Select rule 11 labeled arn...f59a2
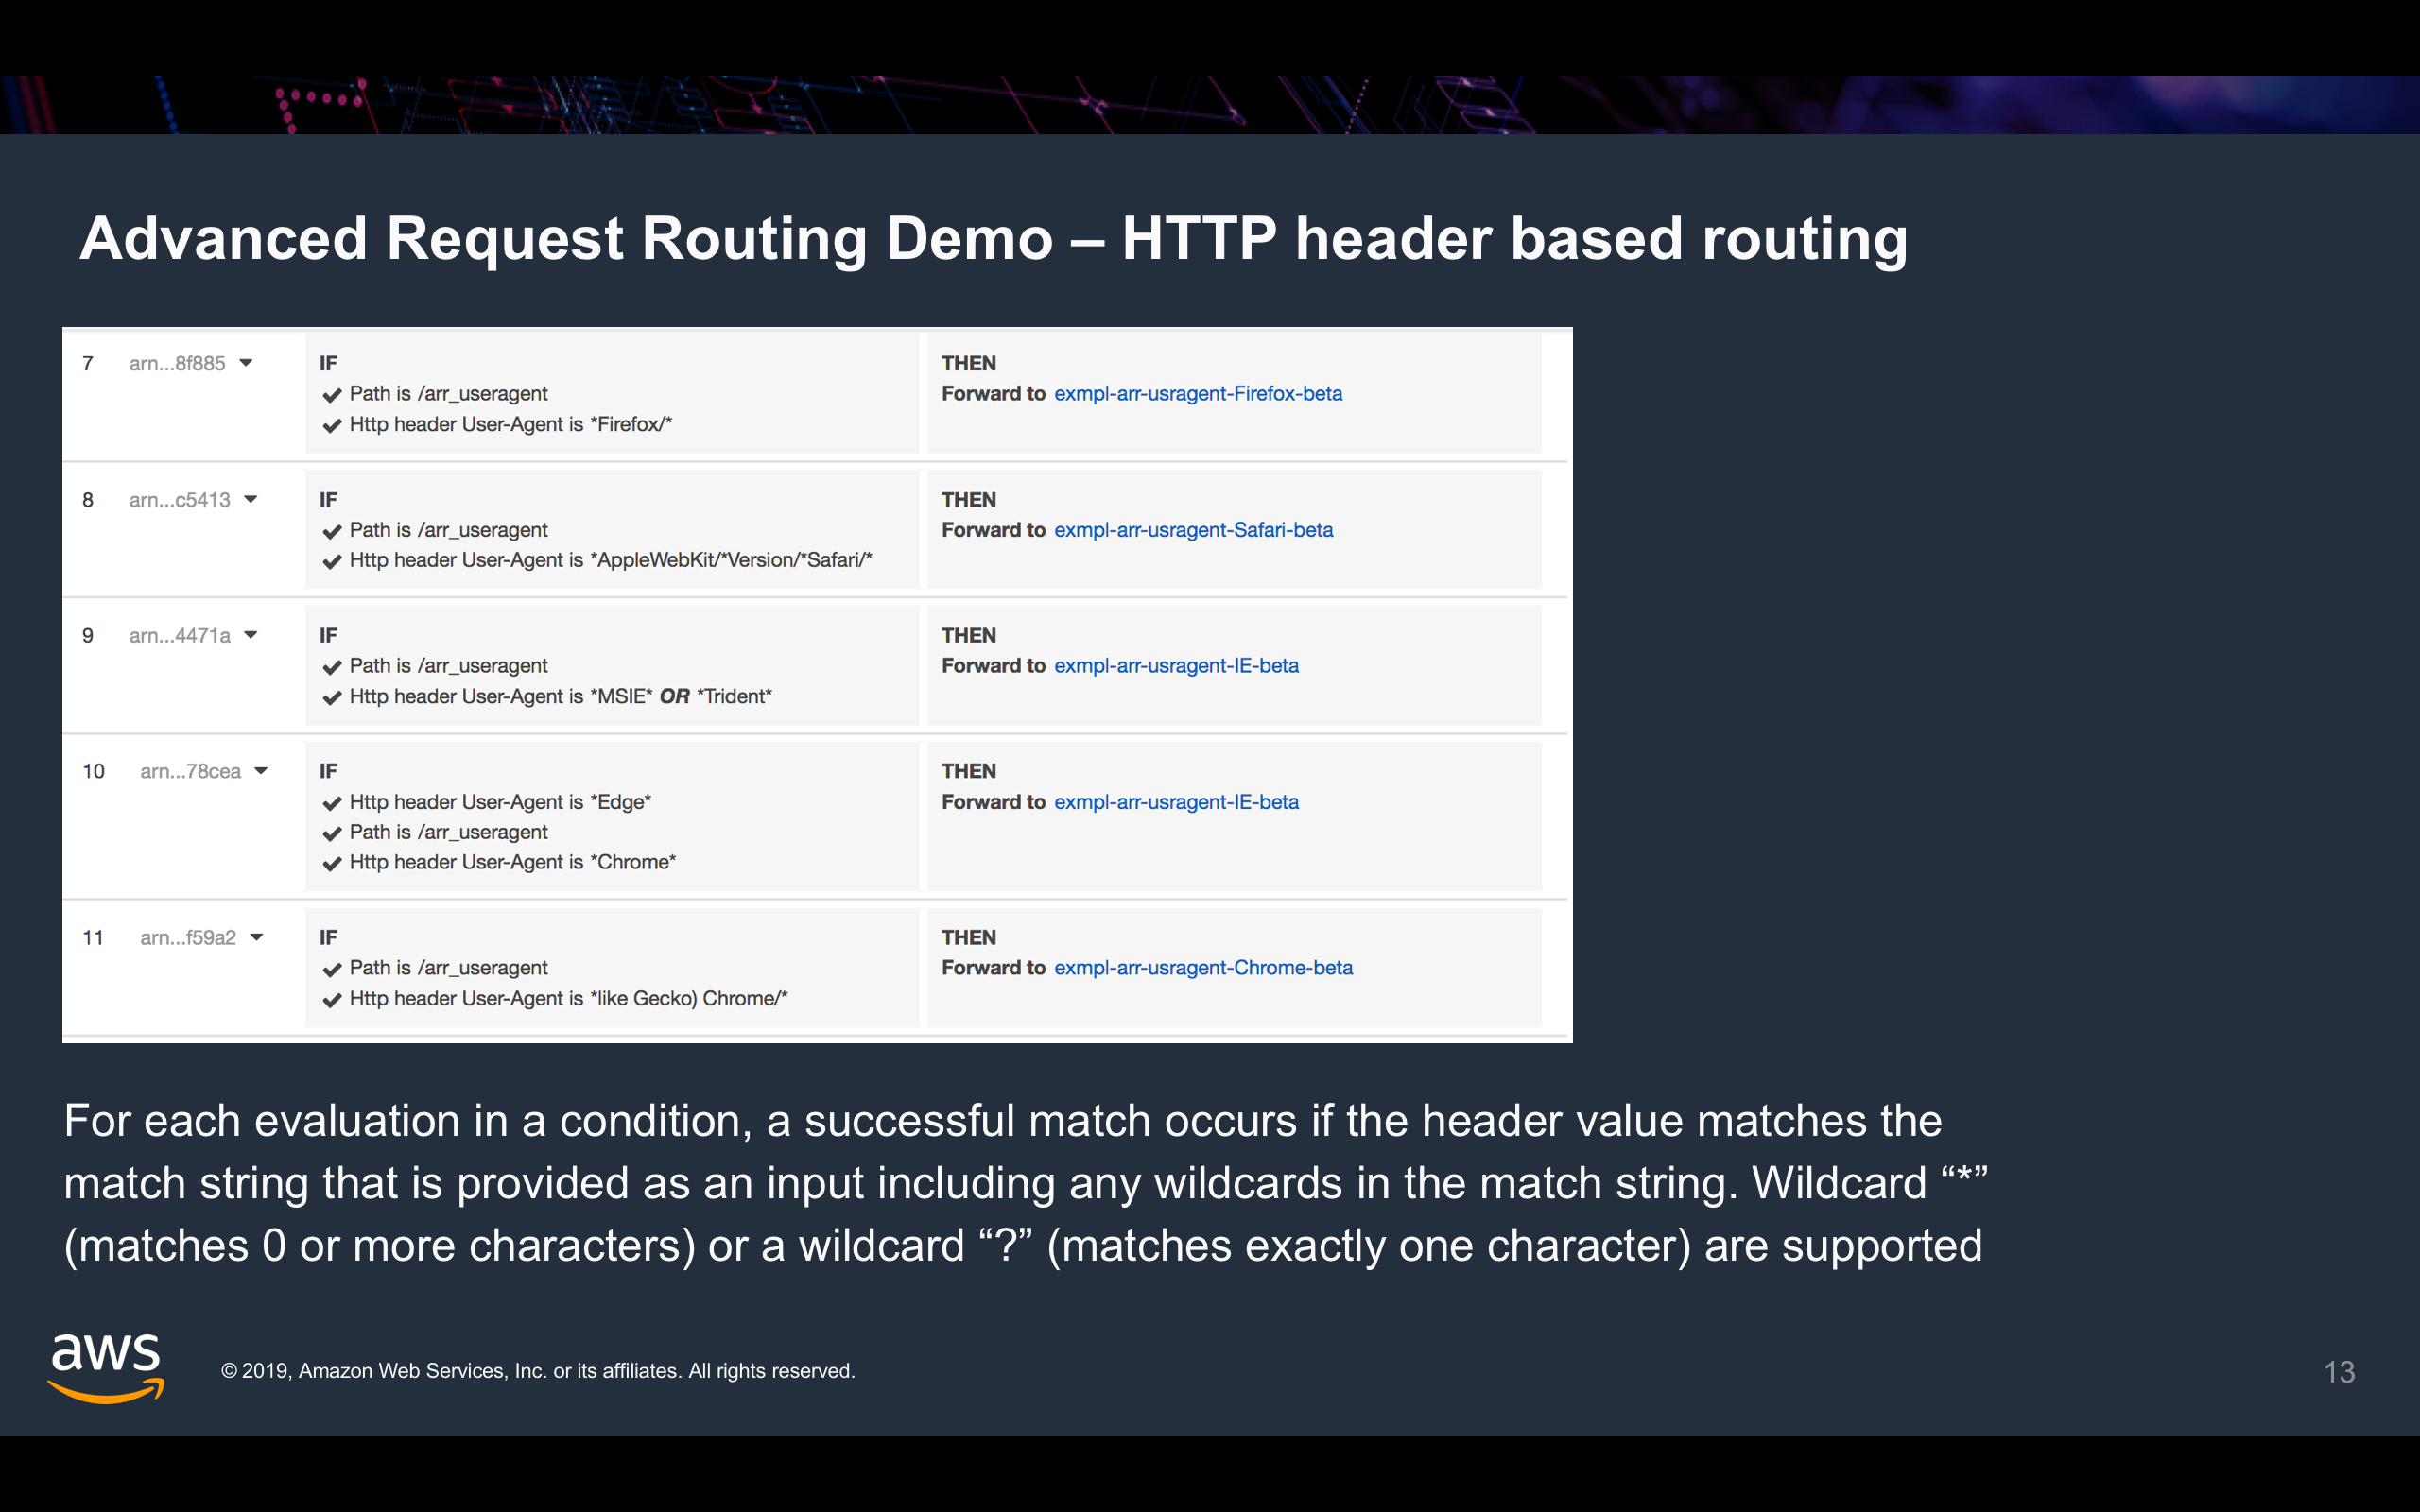The image size is (2420, 1512). [x=187, y=938]
